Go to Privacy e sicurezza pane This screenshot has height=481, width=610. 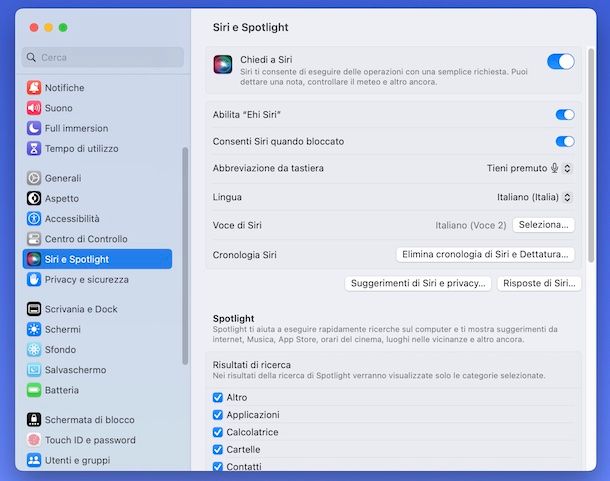[x=97, y=279]
